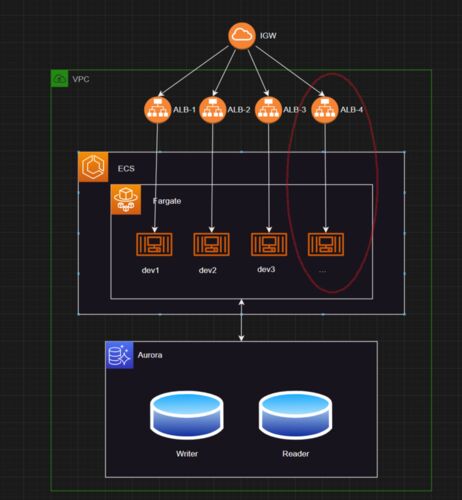Select the fourth container above the ellipsis
The width and height of the screenshot is (462, 500).
tap(326, 244)
